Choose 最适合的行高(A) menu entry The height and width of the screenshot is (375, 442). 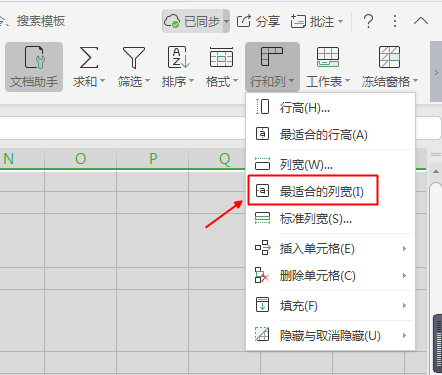tap(330, 134)
